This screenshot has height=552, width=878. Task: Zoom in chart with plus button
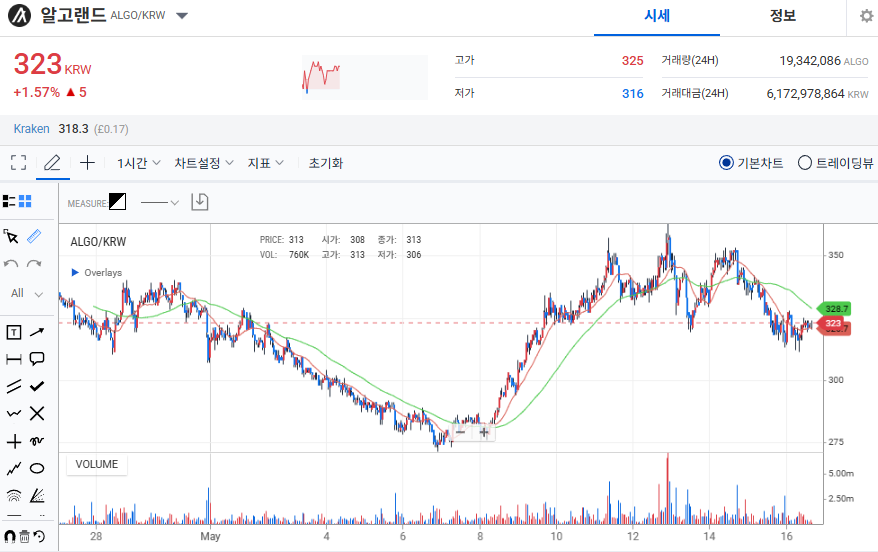(484, 432)
